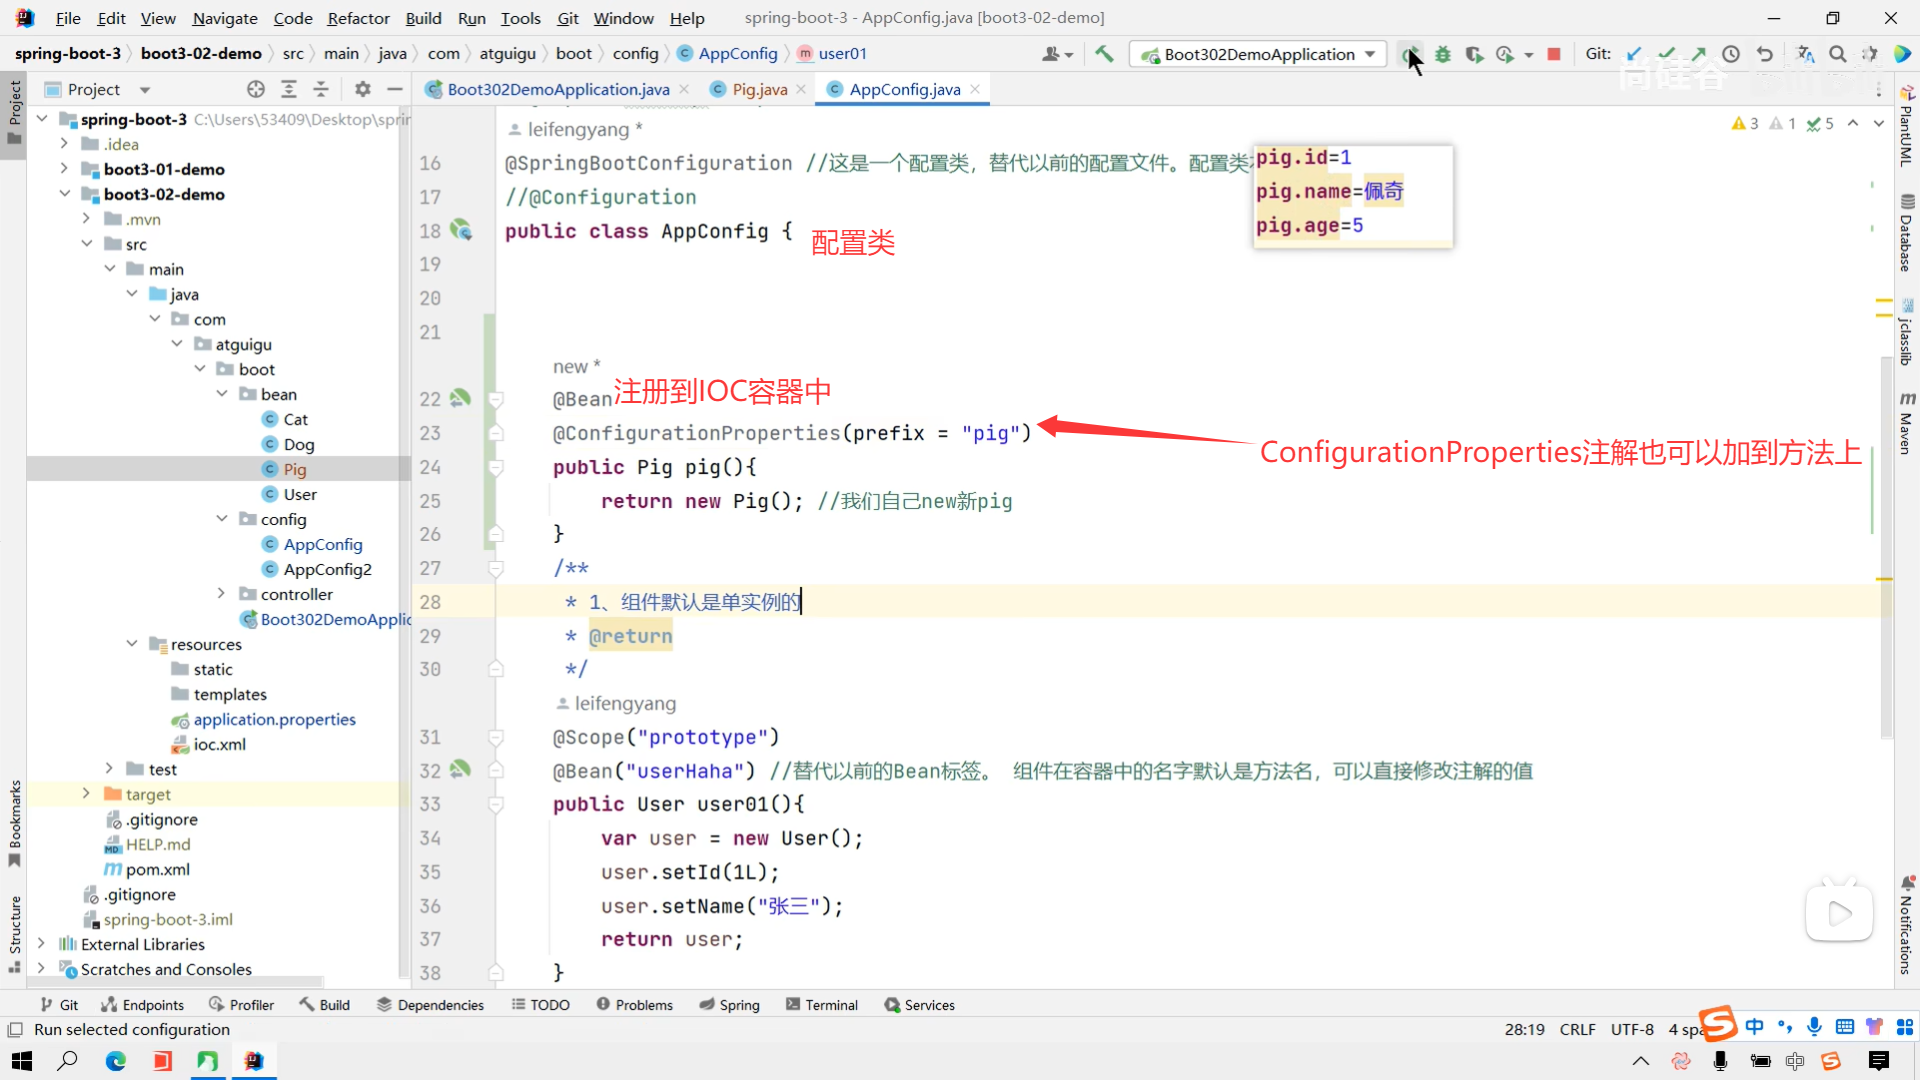
Task: Click the Build project hammer icon
Action: coord(1104,54)
